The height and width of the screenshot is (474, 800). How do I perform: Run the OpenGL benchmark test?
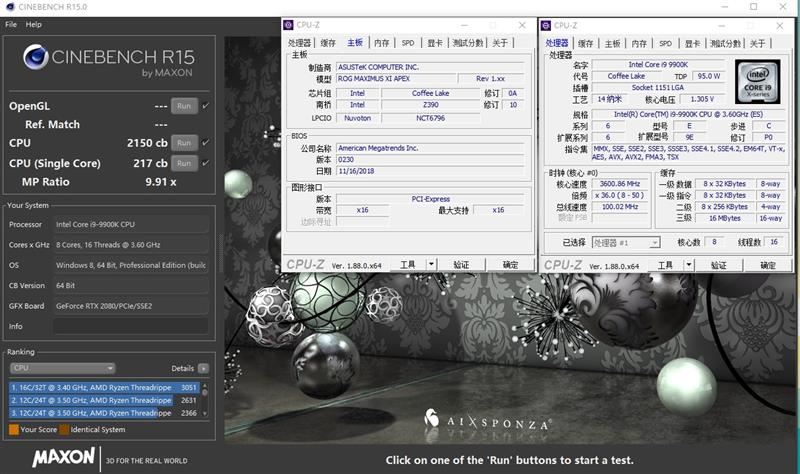[184, 106]
